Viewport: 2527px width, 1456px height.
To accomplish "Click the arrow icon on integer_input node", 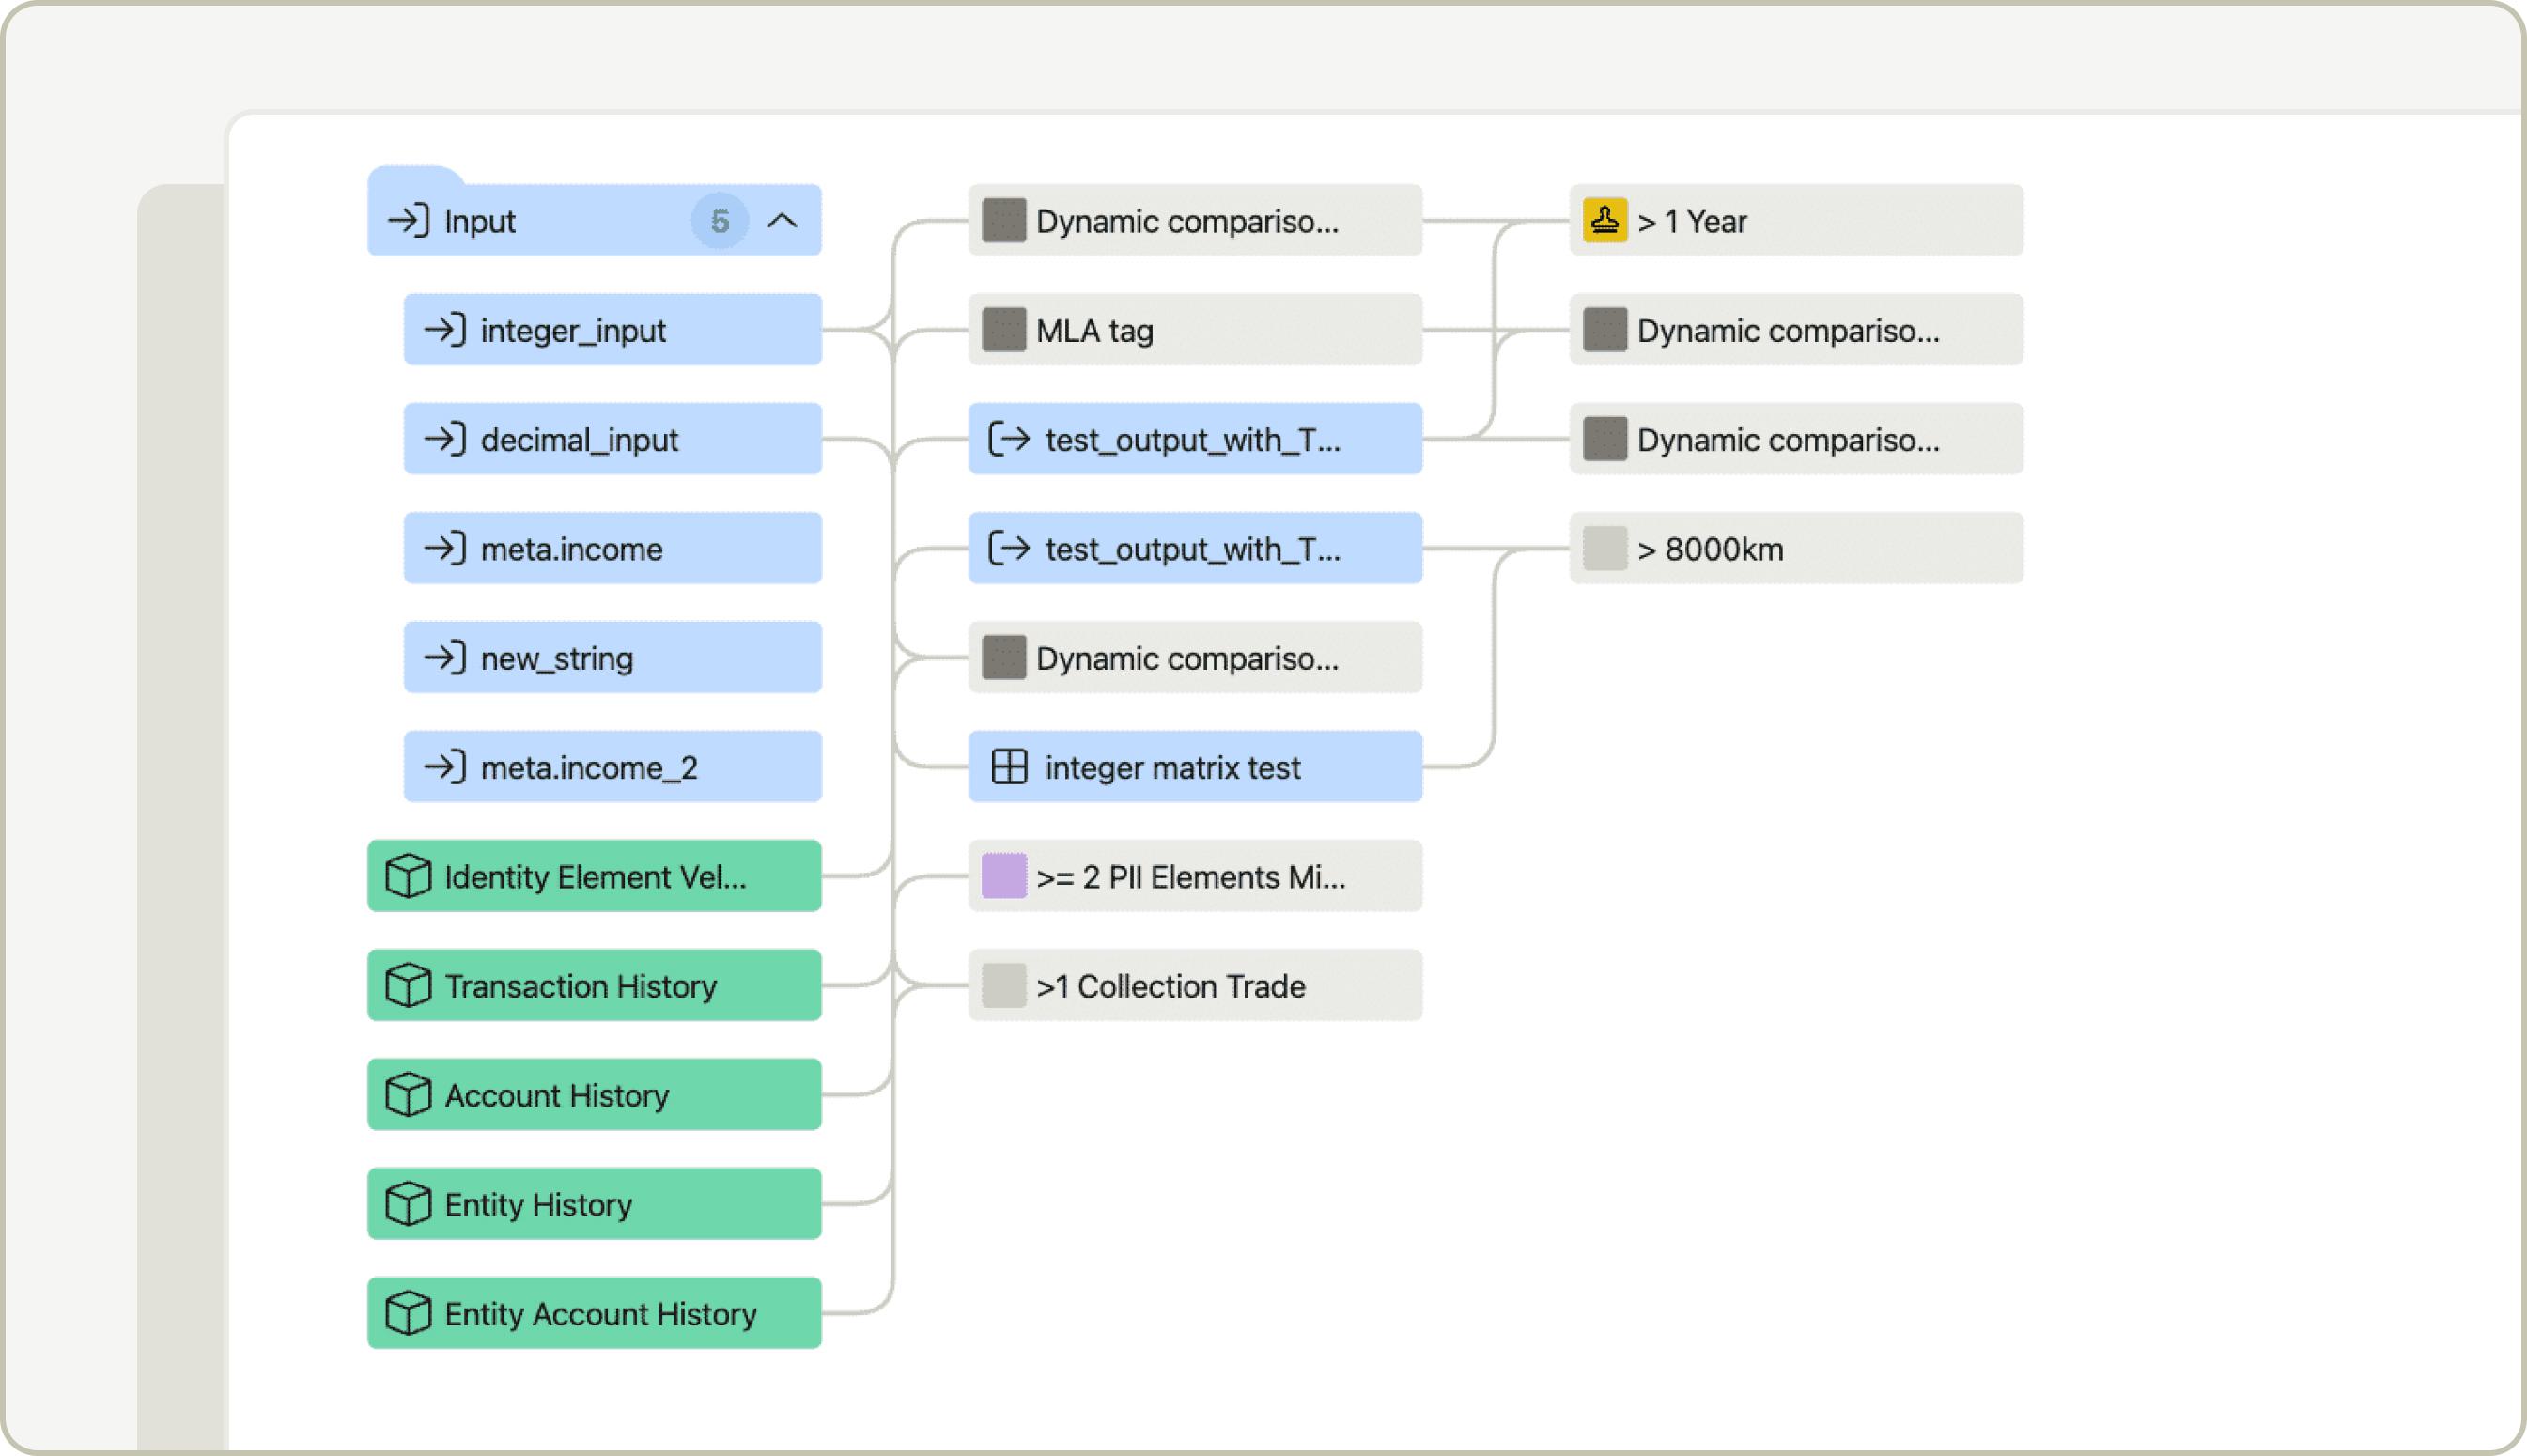I will coord(444,330).
